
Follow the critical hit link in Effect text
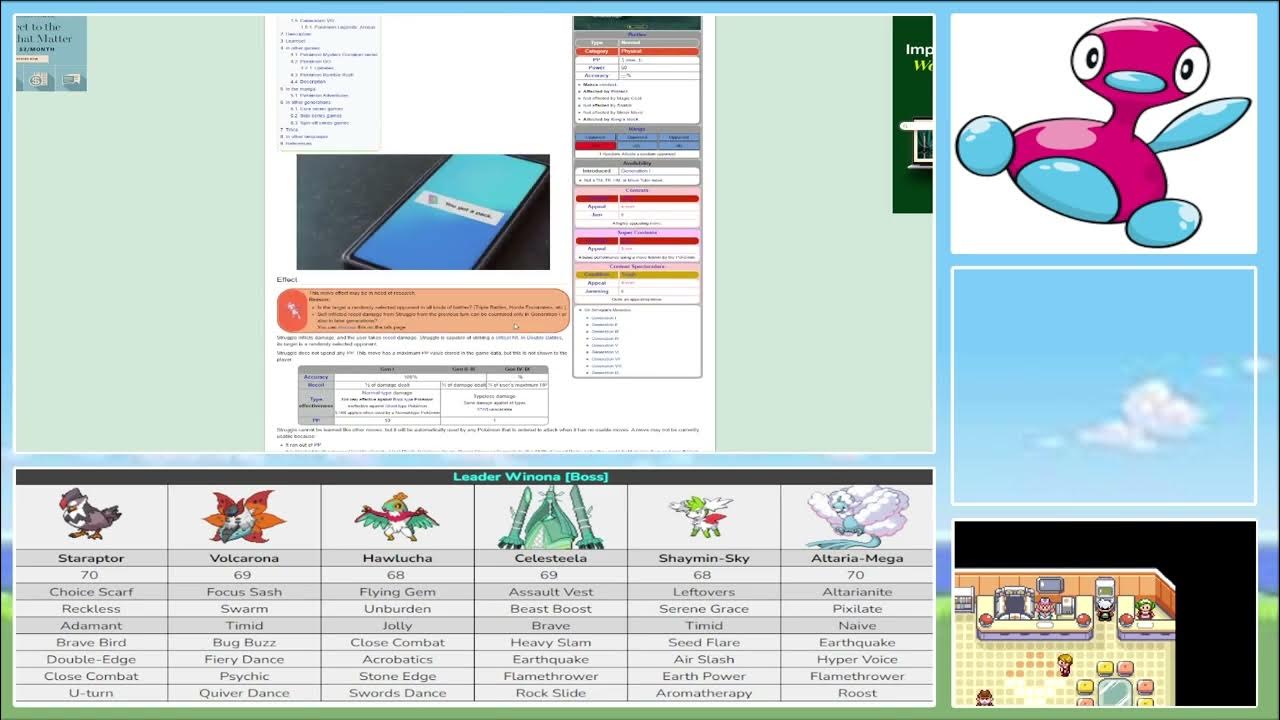pyautogui.click(x=507, y=338)
